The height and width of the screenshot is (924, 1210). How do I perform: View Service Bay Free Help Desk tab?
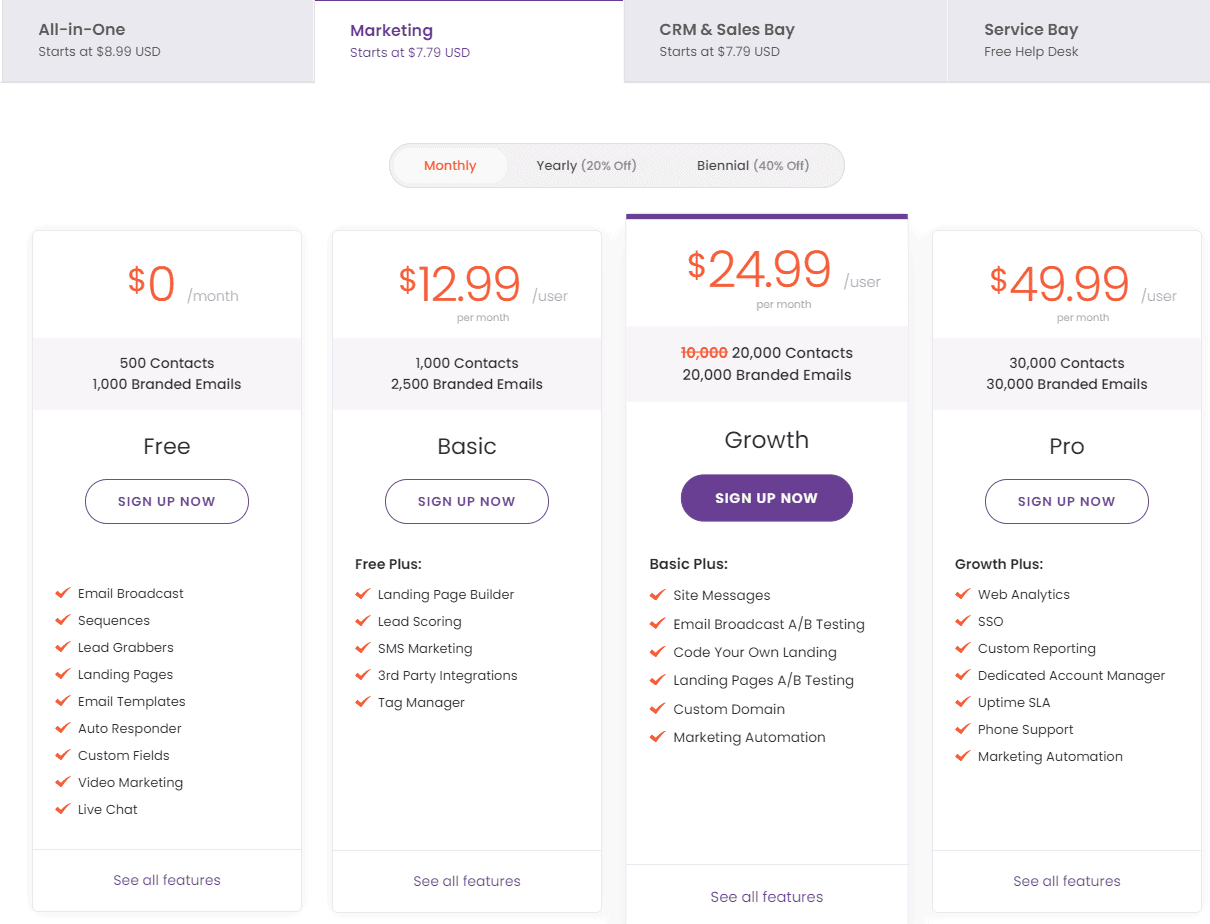point(1078,40)
